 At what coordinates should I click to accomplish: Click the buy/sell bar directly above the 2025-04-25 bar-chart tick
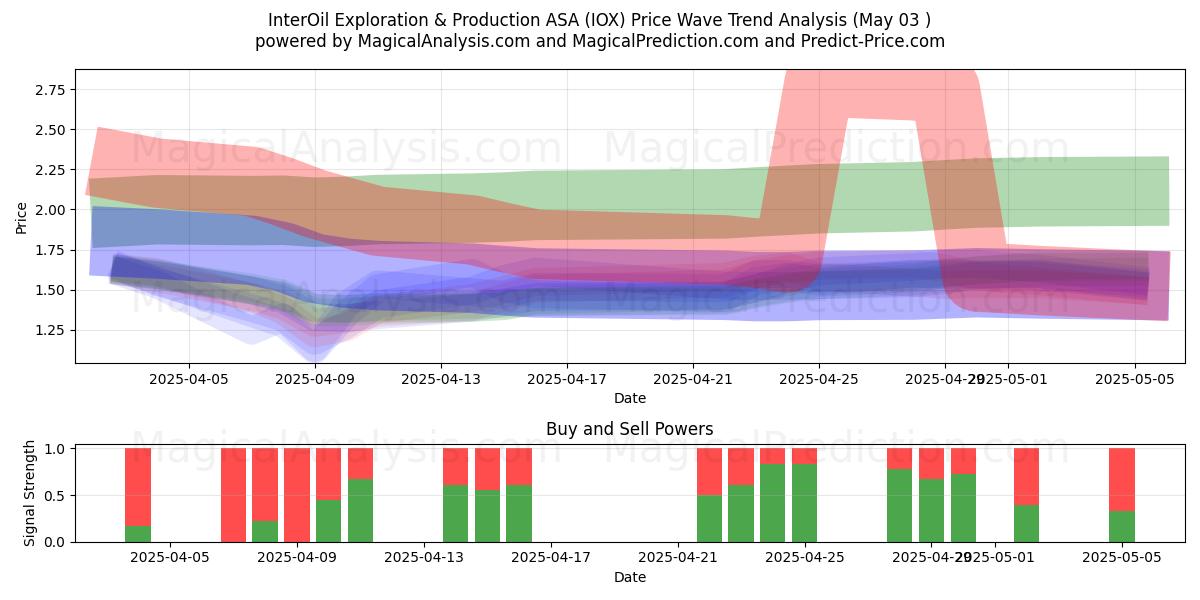pos(805,495)
